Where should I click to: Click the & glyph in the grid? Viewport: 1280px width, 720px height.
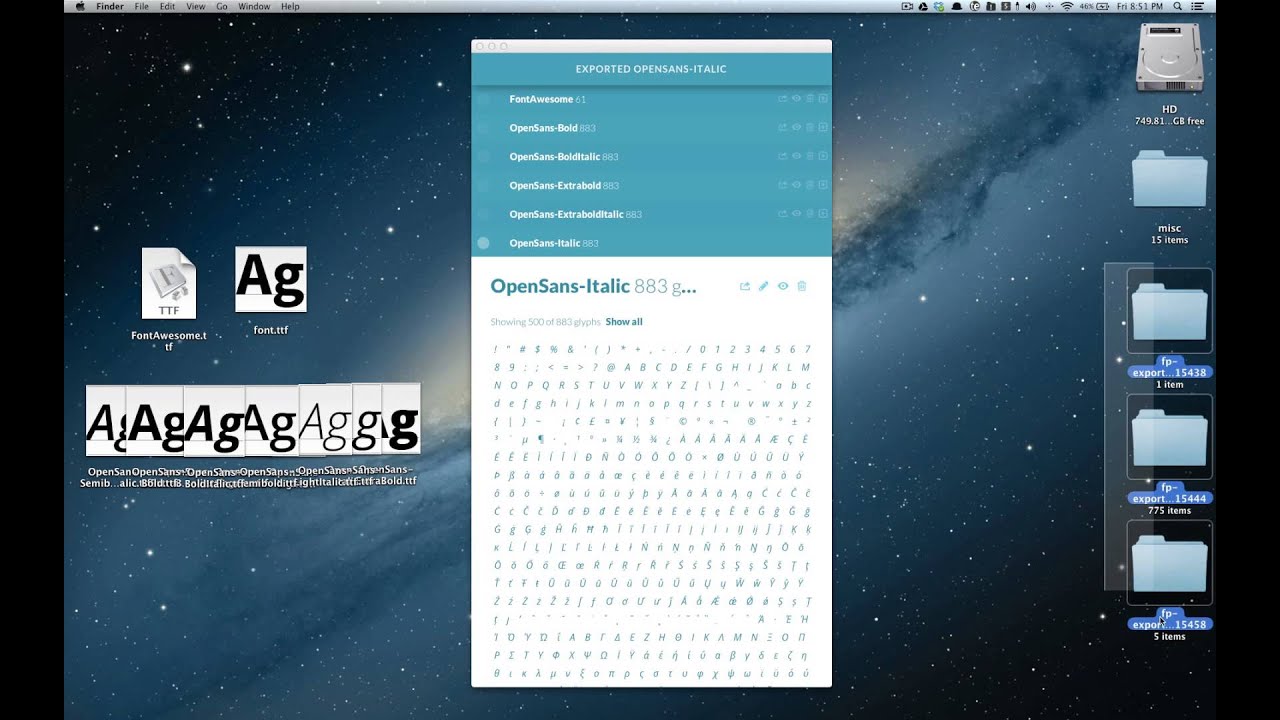[570, 349]
